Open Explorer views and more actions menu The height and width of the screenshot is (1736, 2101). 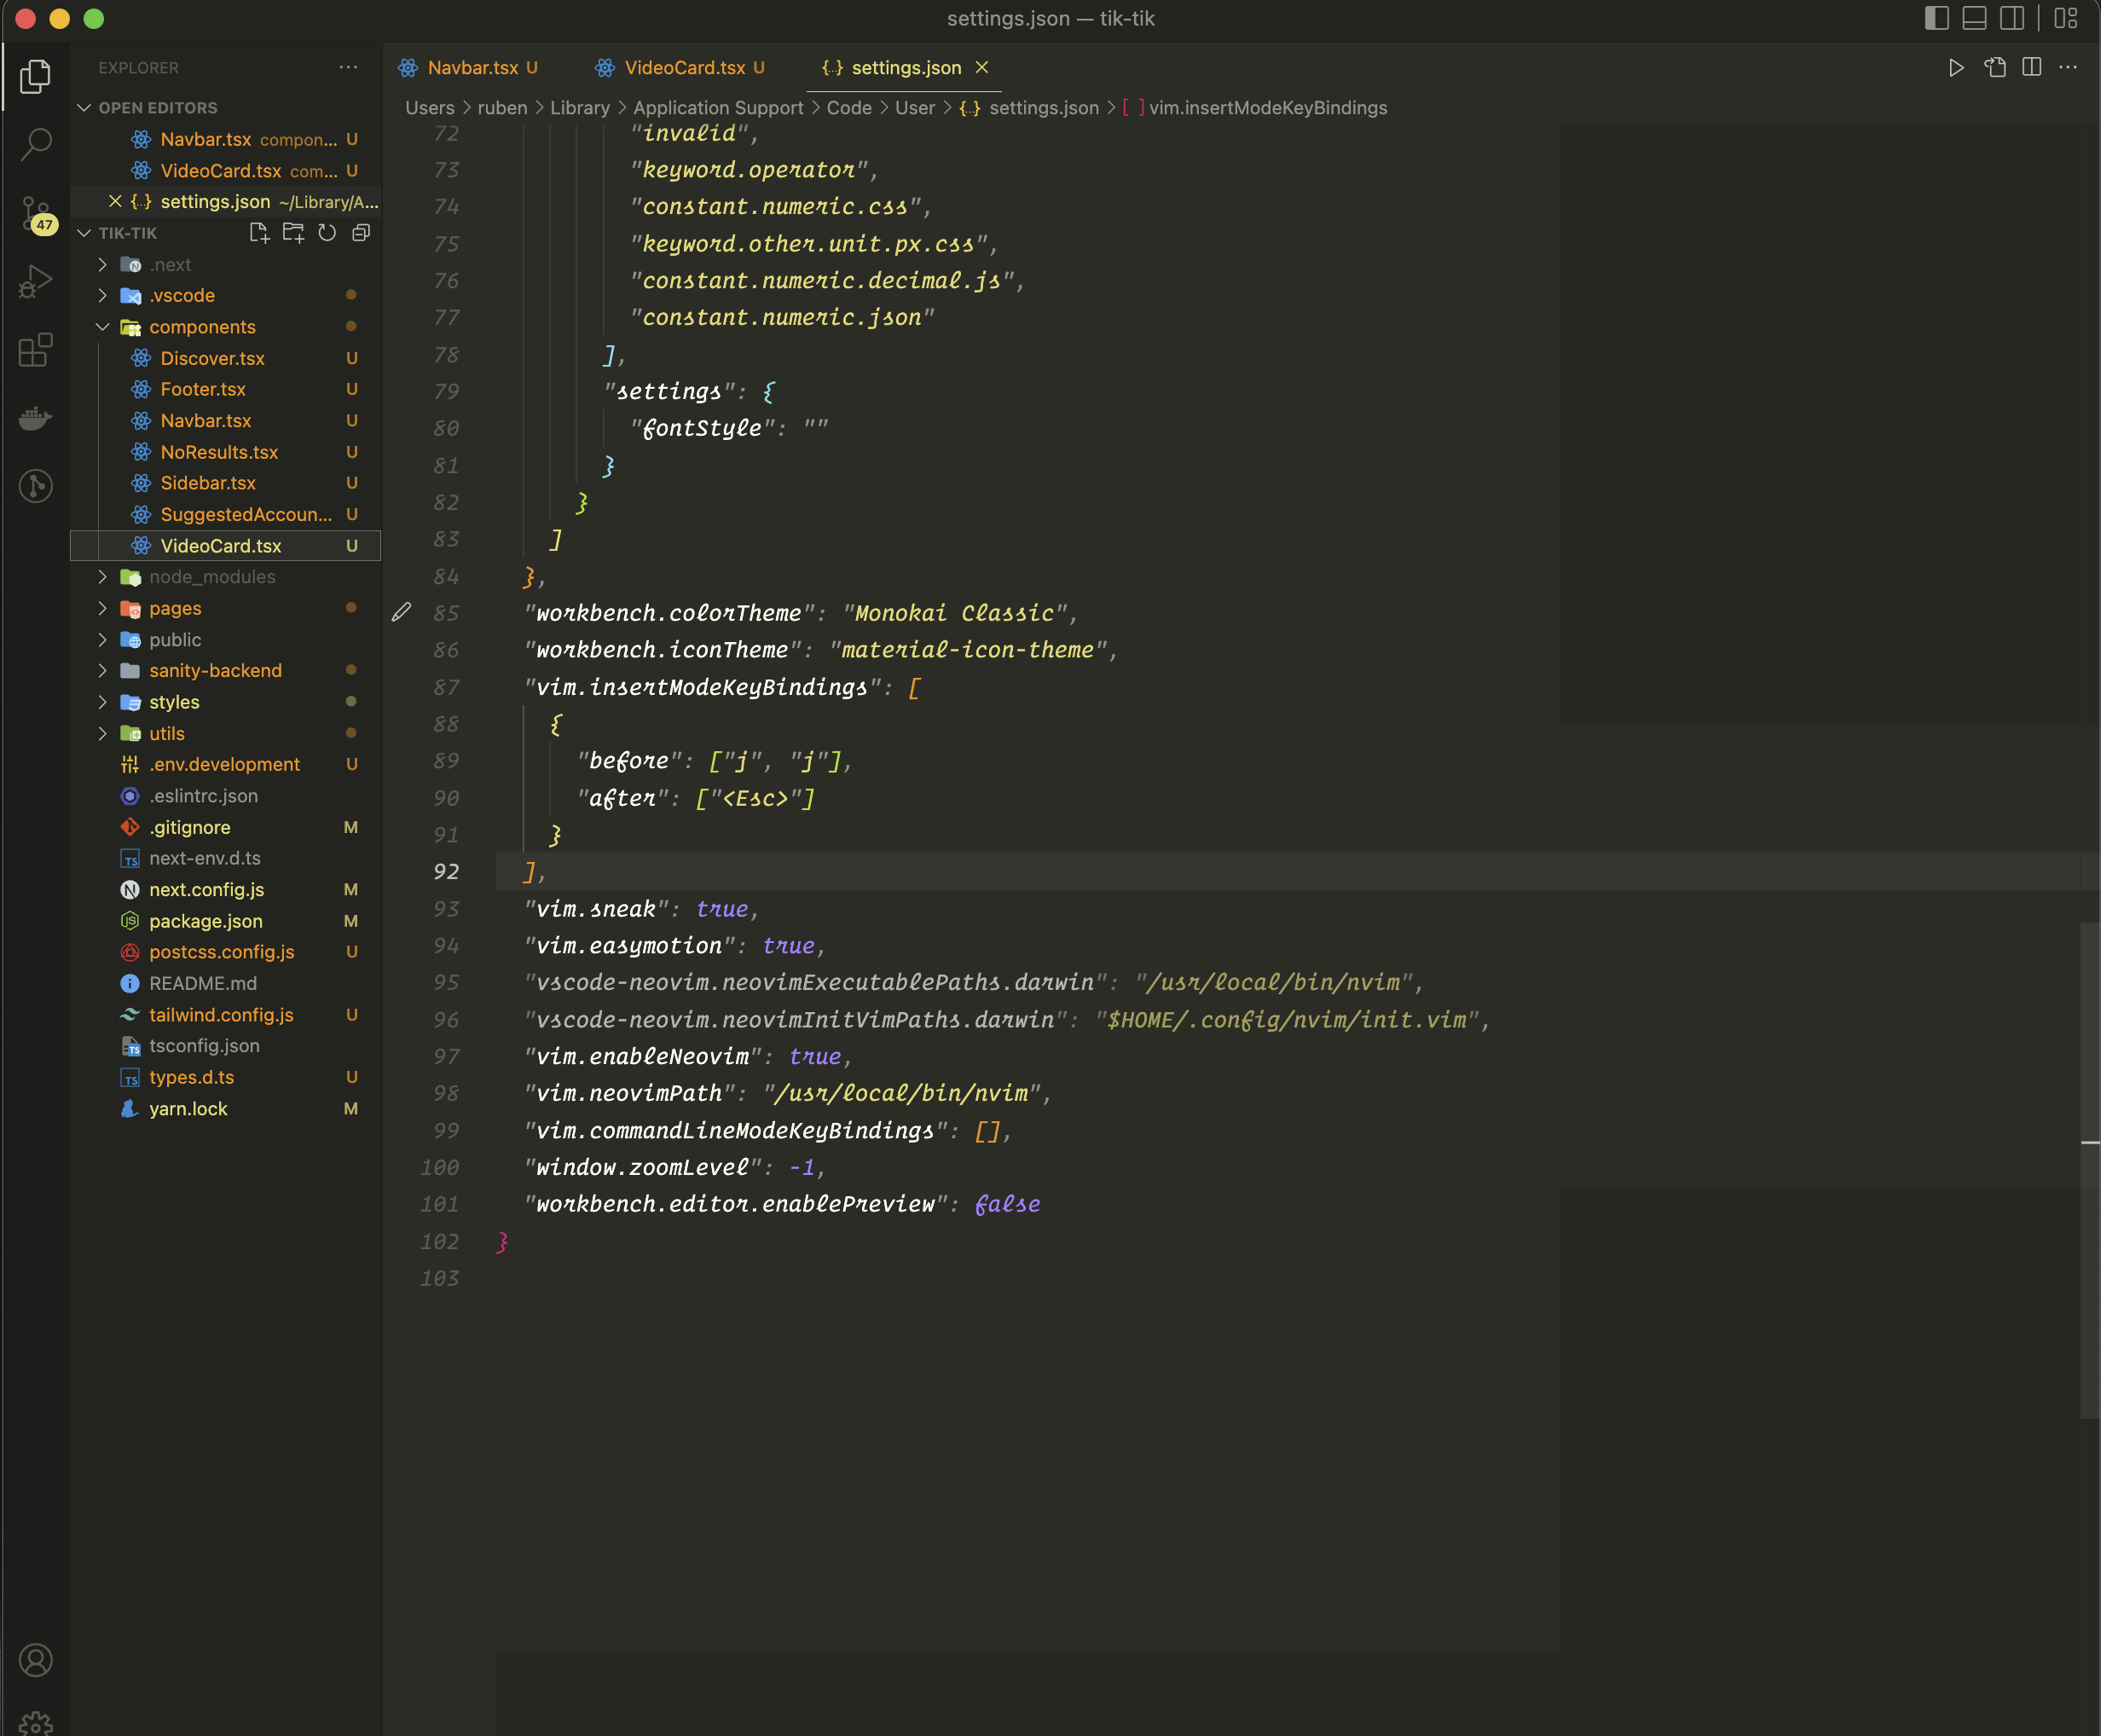(x=348, y=68)
